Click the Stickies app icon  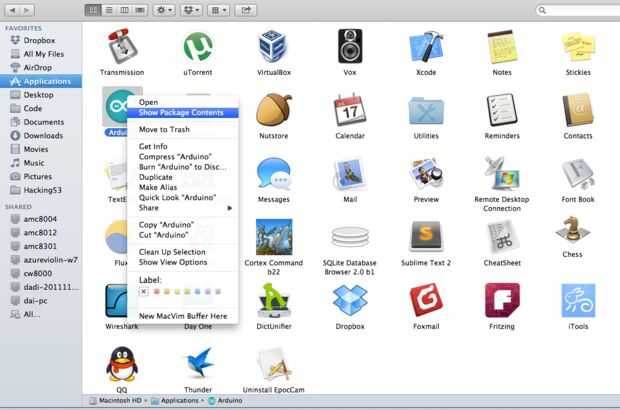pyautogui.click(x=578, y=46)
